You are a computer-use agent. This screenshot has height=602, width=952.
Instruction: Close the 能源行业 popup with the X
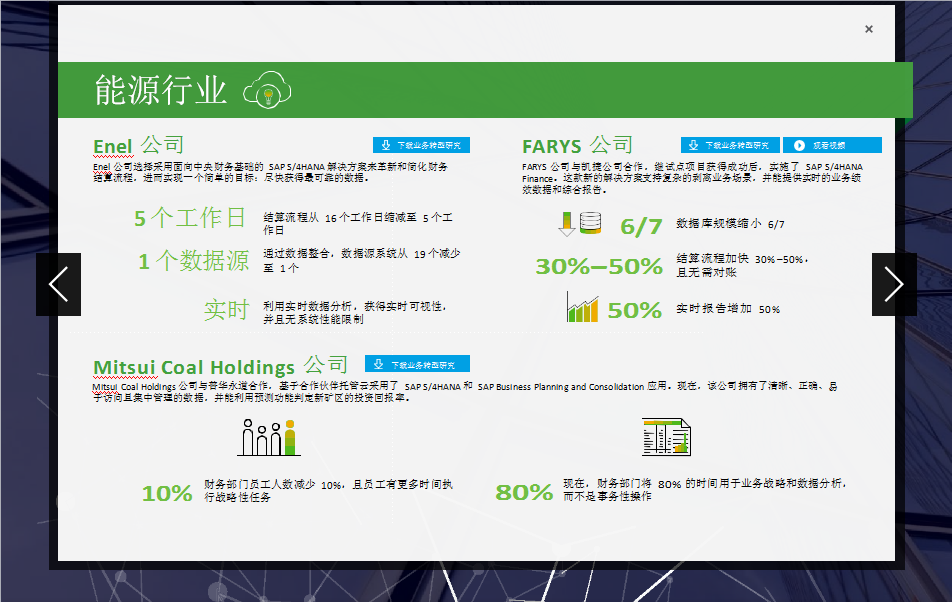point(869,29)
